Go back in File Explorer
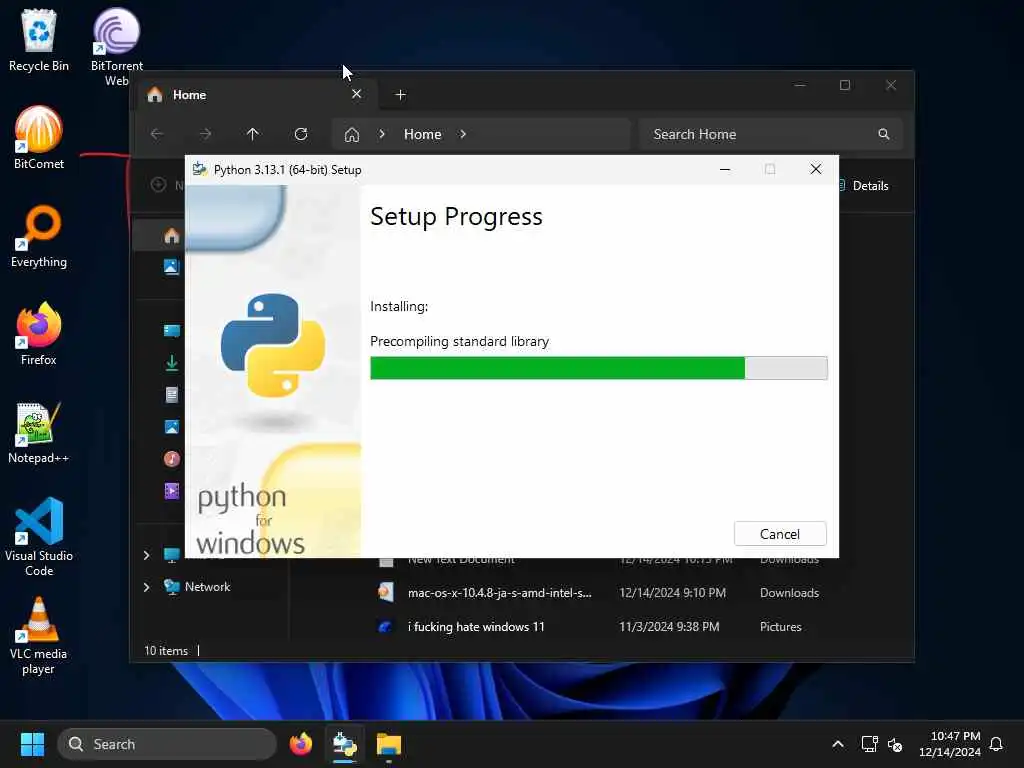This screenshot has height=768, width=1024. click(x=157, y=134)
